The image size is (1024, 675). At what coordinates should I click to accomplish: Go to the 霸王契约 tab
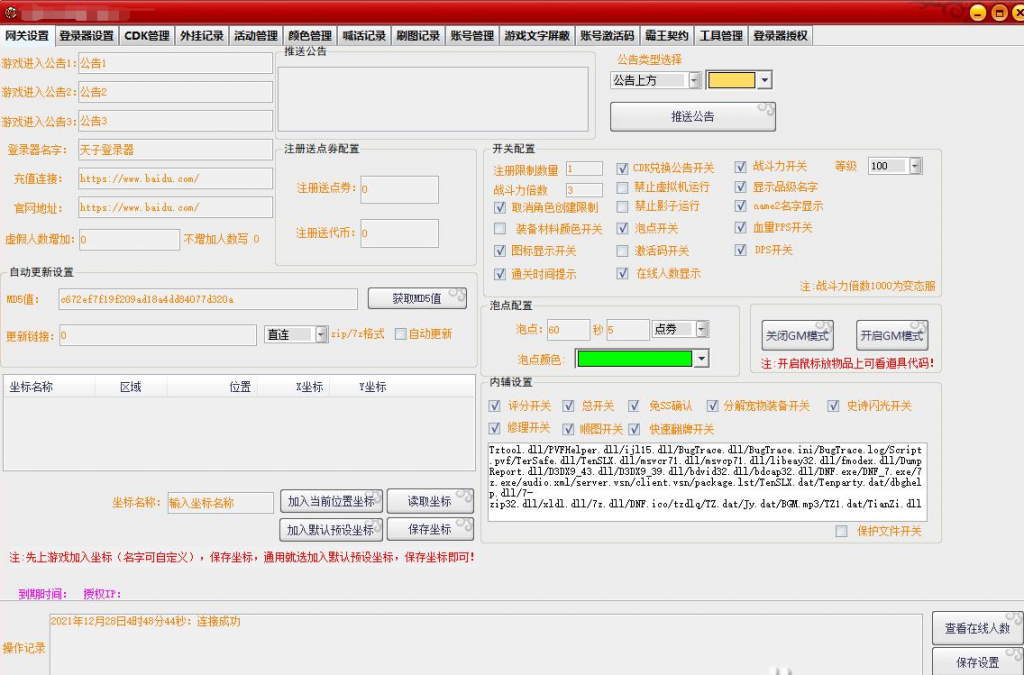click(x=666, y=36)
